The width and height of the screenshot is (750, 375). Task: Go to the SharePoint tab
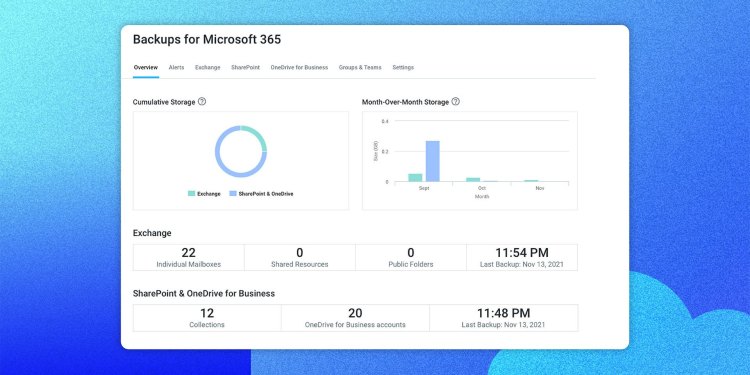point(245,67)
